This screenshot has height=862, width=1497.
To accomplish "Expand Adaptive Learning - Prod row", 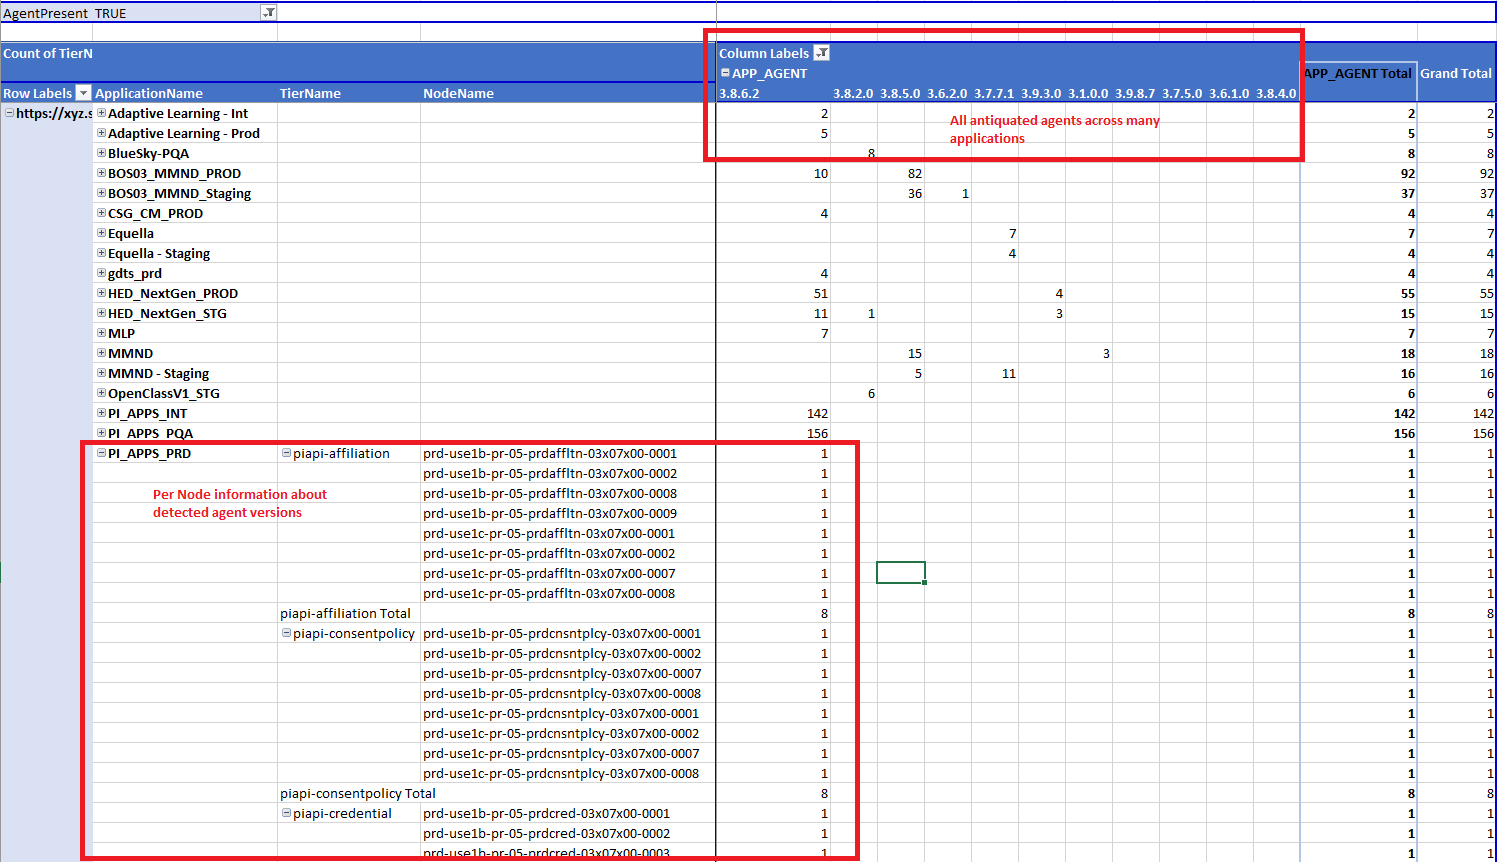I will click(101, 133).
